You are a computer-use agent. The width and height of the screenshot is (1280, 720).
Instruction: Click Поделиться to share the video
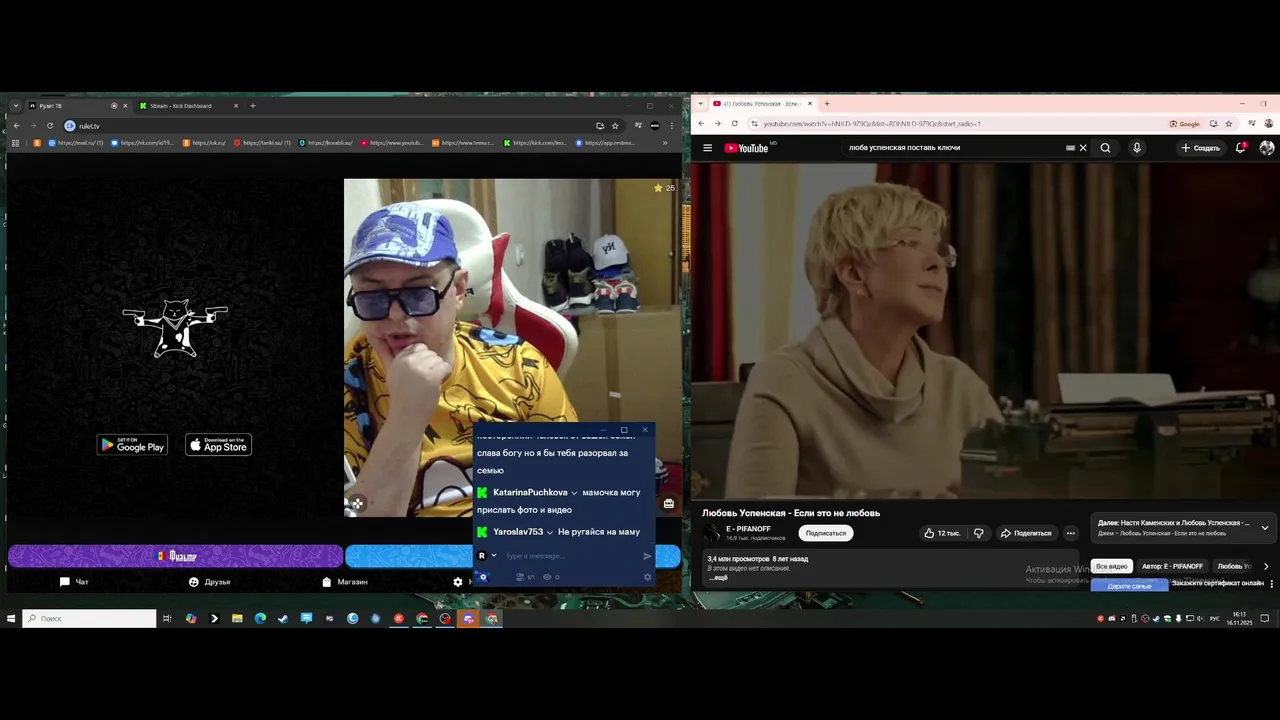(1026, 533)
